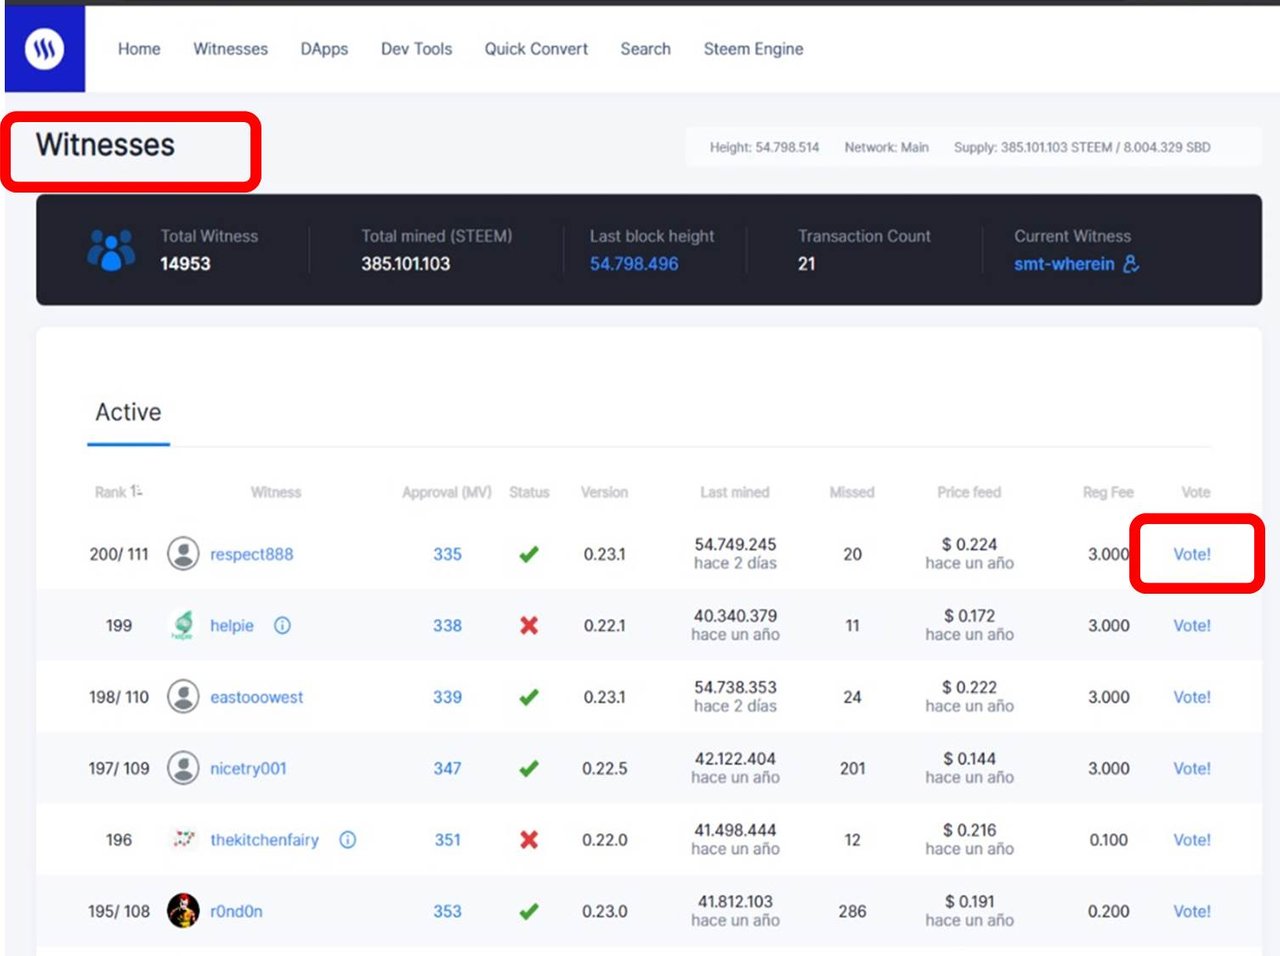This screenshot has height=956, width=1280.
Task: Open r0nd0n witness profile
Action: 236,912
